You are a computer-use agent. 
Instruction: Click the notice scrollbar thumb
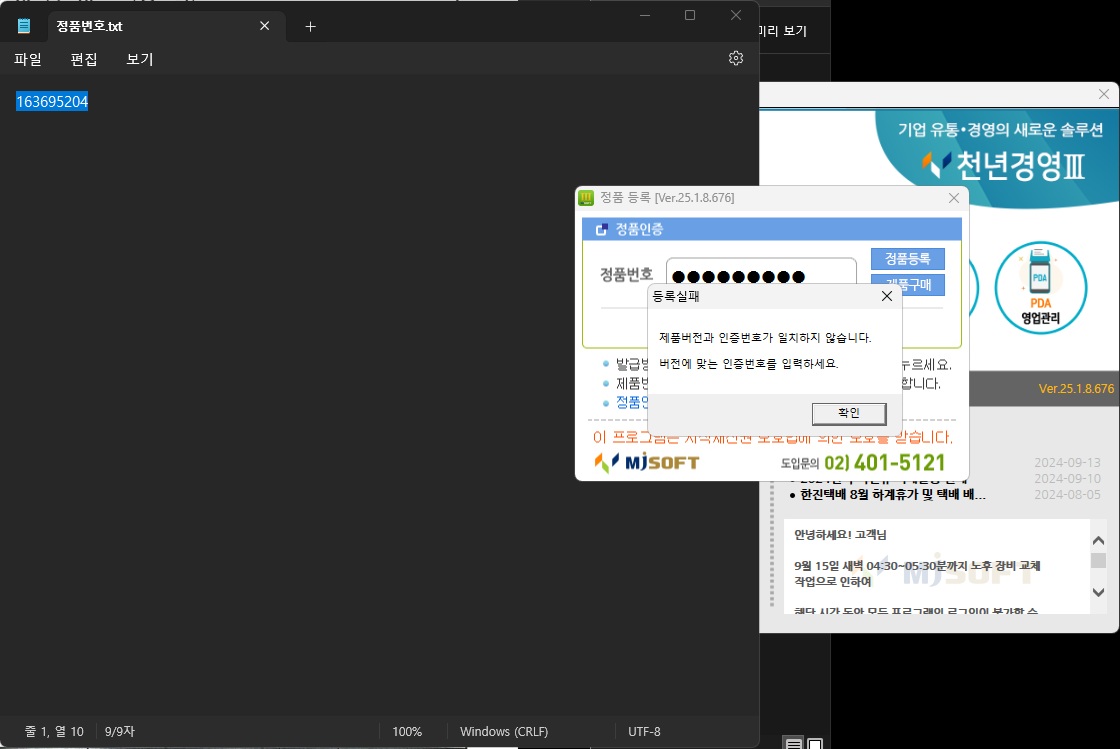point(1099,561)
